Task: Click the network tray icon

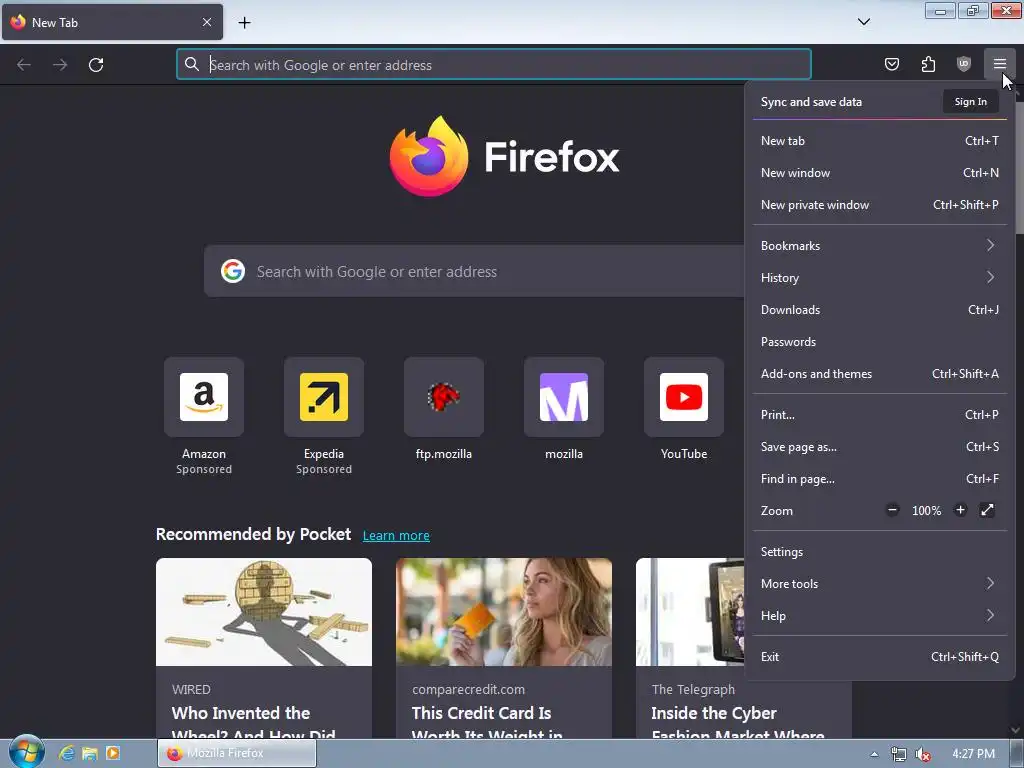Action: tap(899, 754)
